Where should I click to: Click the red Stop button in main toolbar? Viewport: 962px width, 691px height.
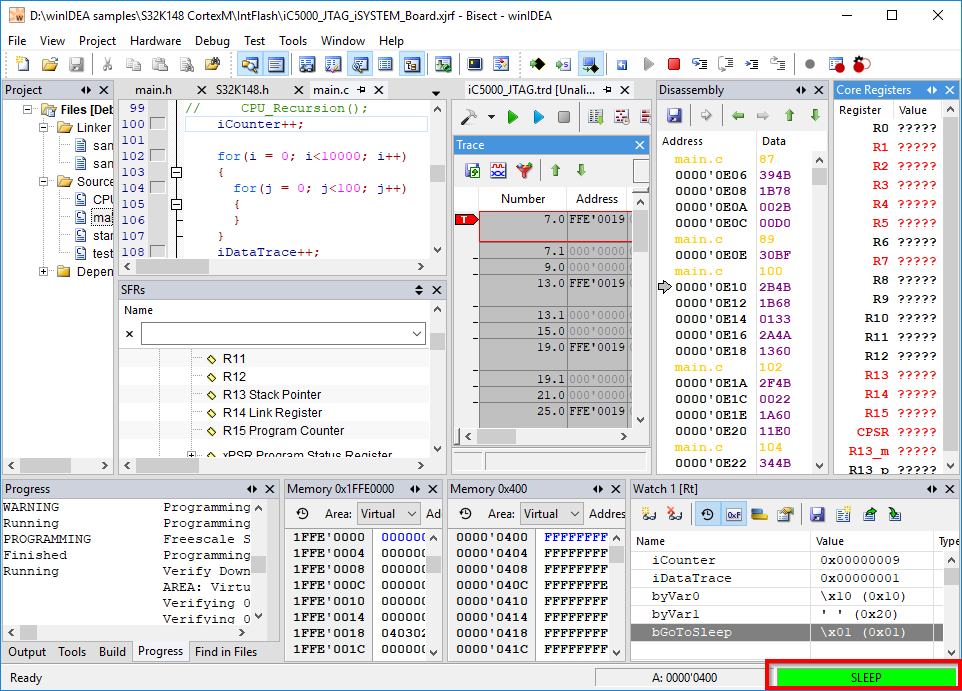coord(674,64)
